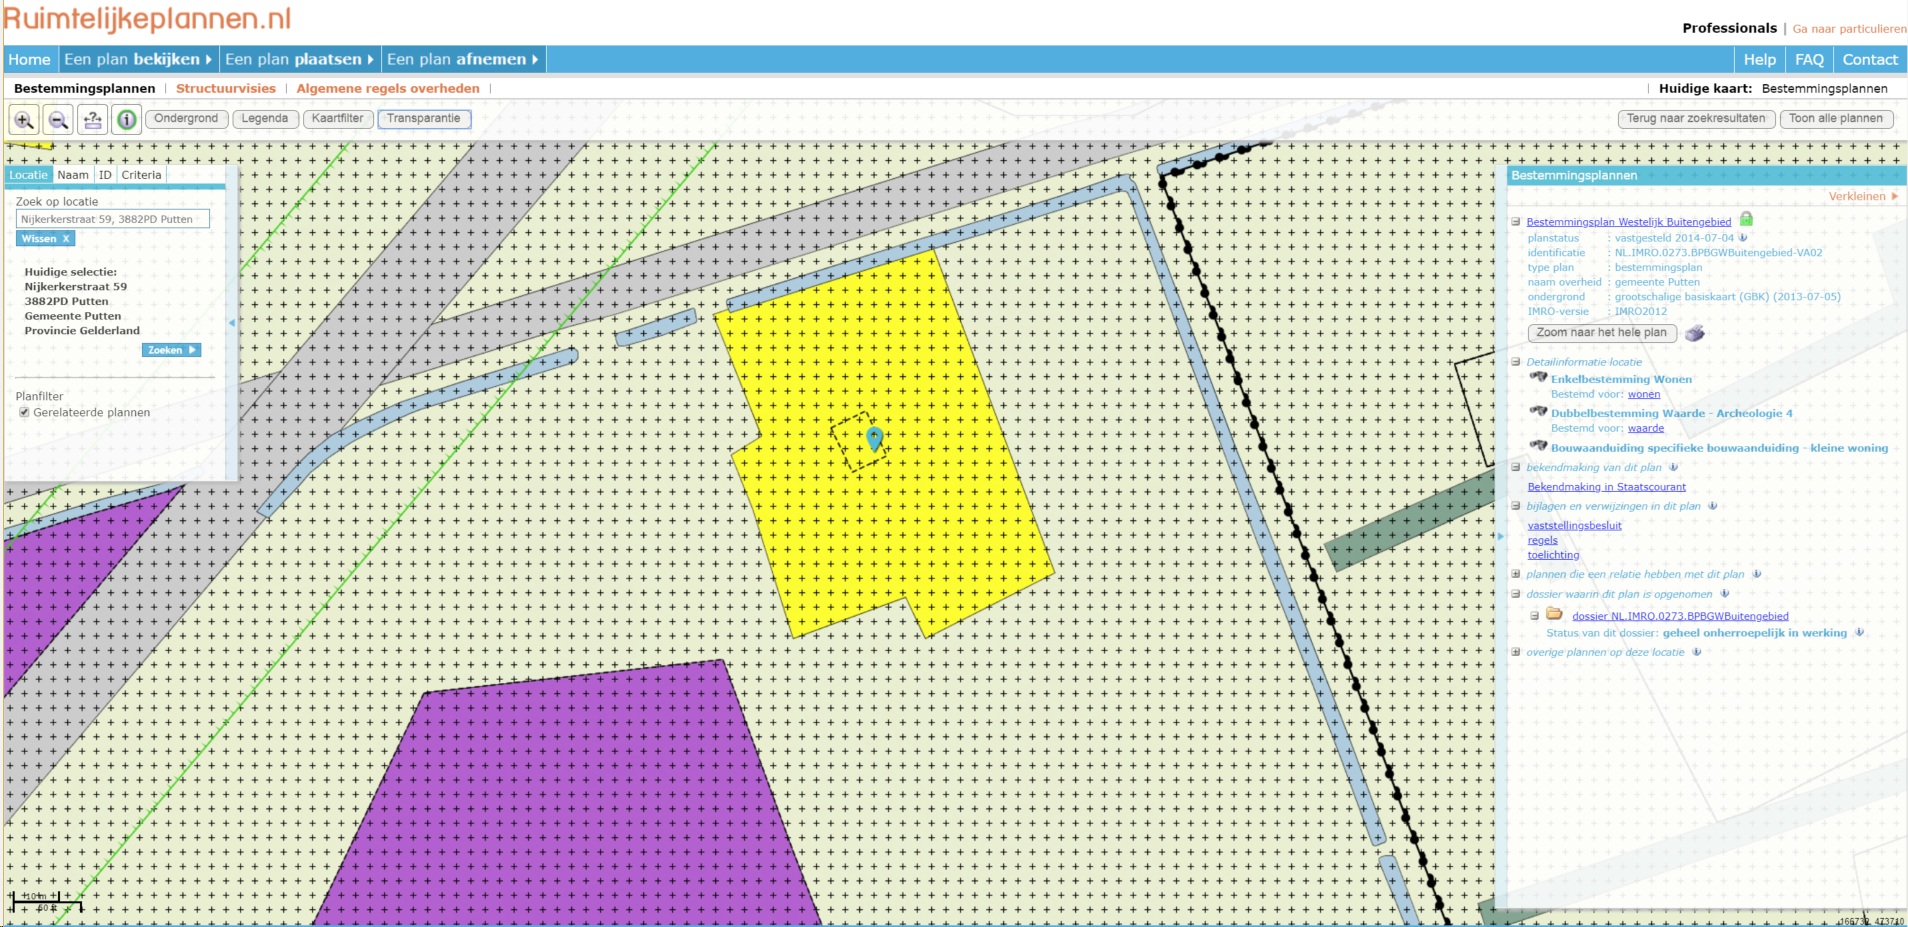Collapse the right plan panel with the blue arrow
Screen dimensions: 1908x927
[x=1501, y=536]
